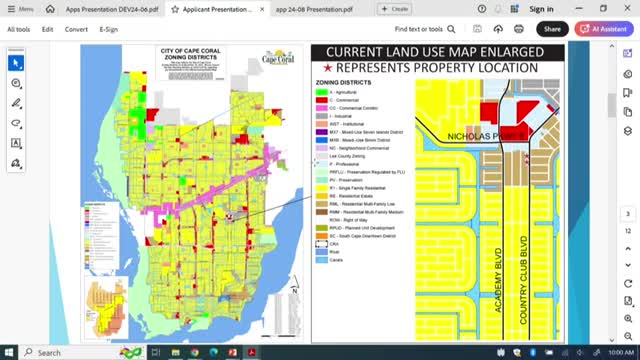Click the zoom out magnifier icon
640x360 pixels.
click(x=628, y=336)
